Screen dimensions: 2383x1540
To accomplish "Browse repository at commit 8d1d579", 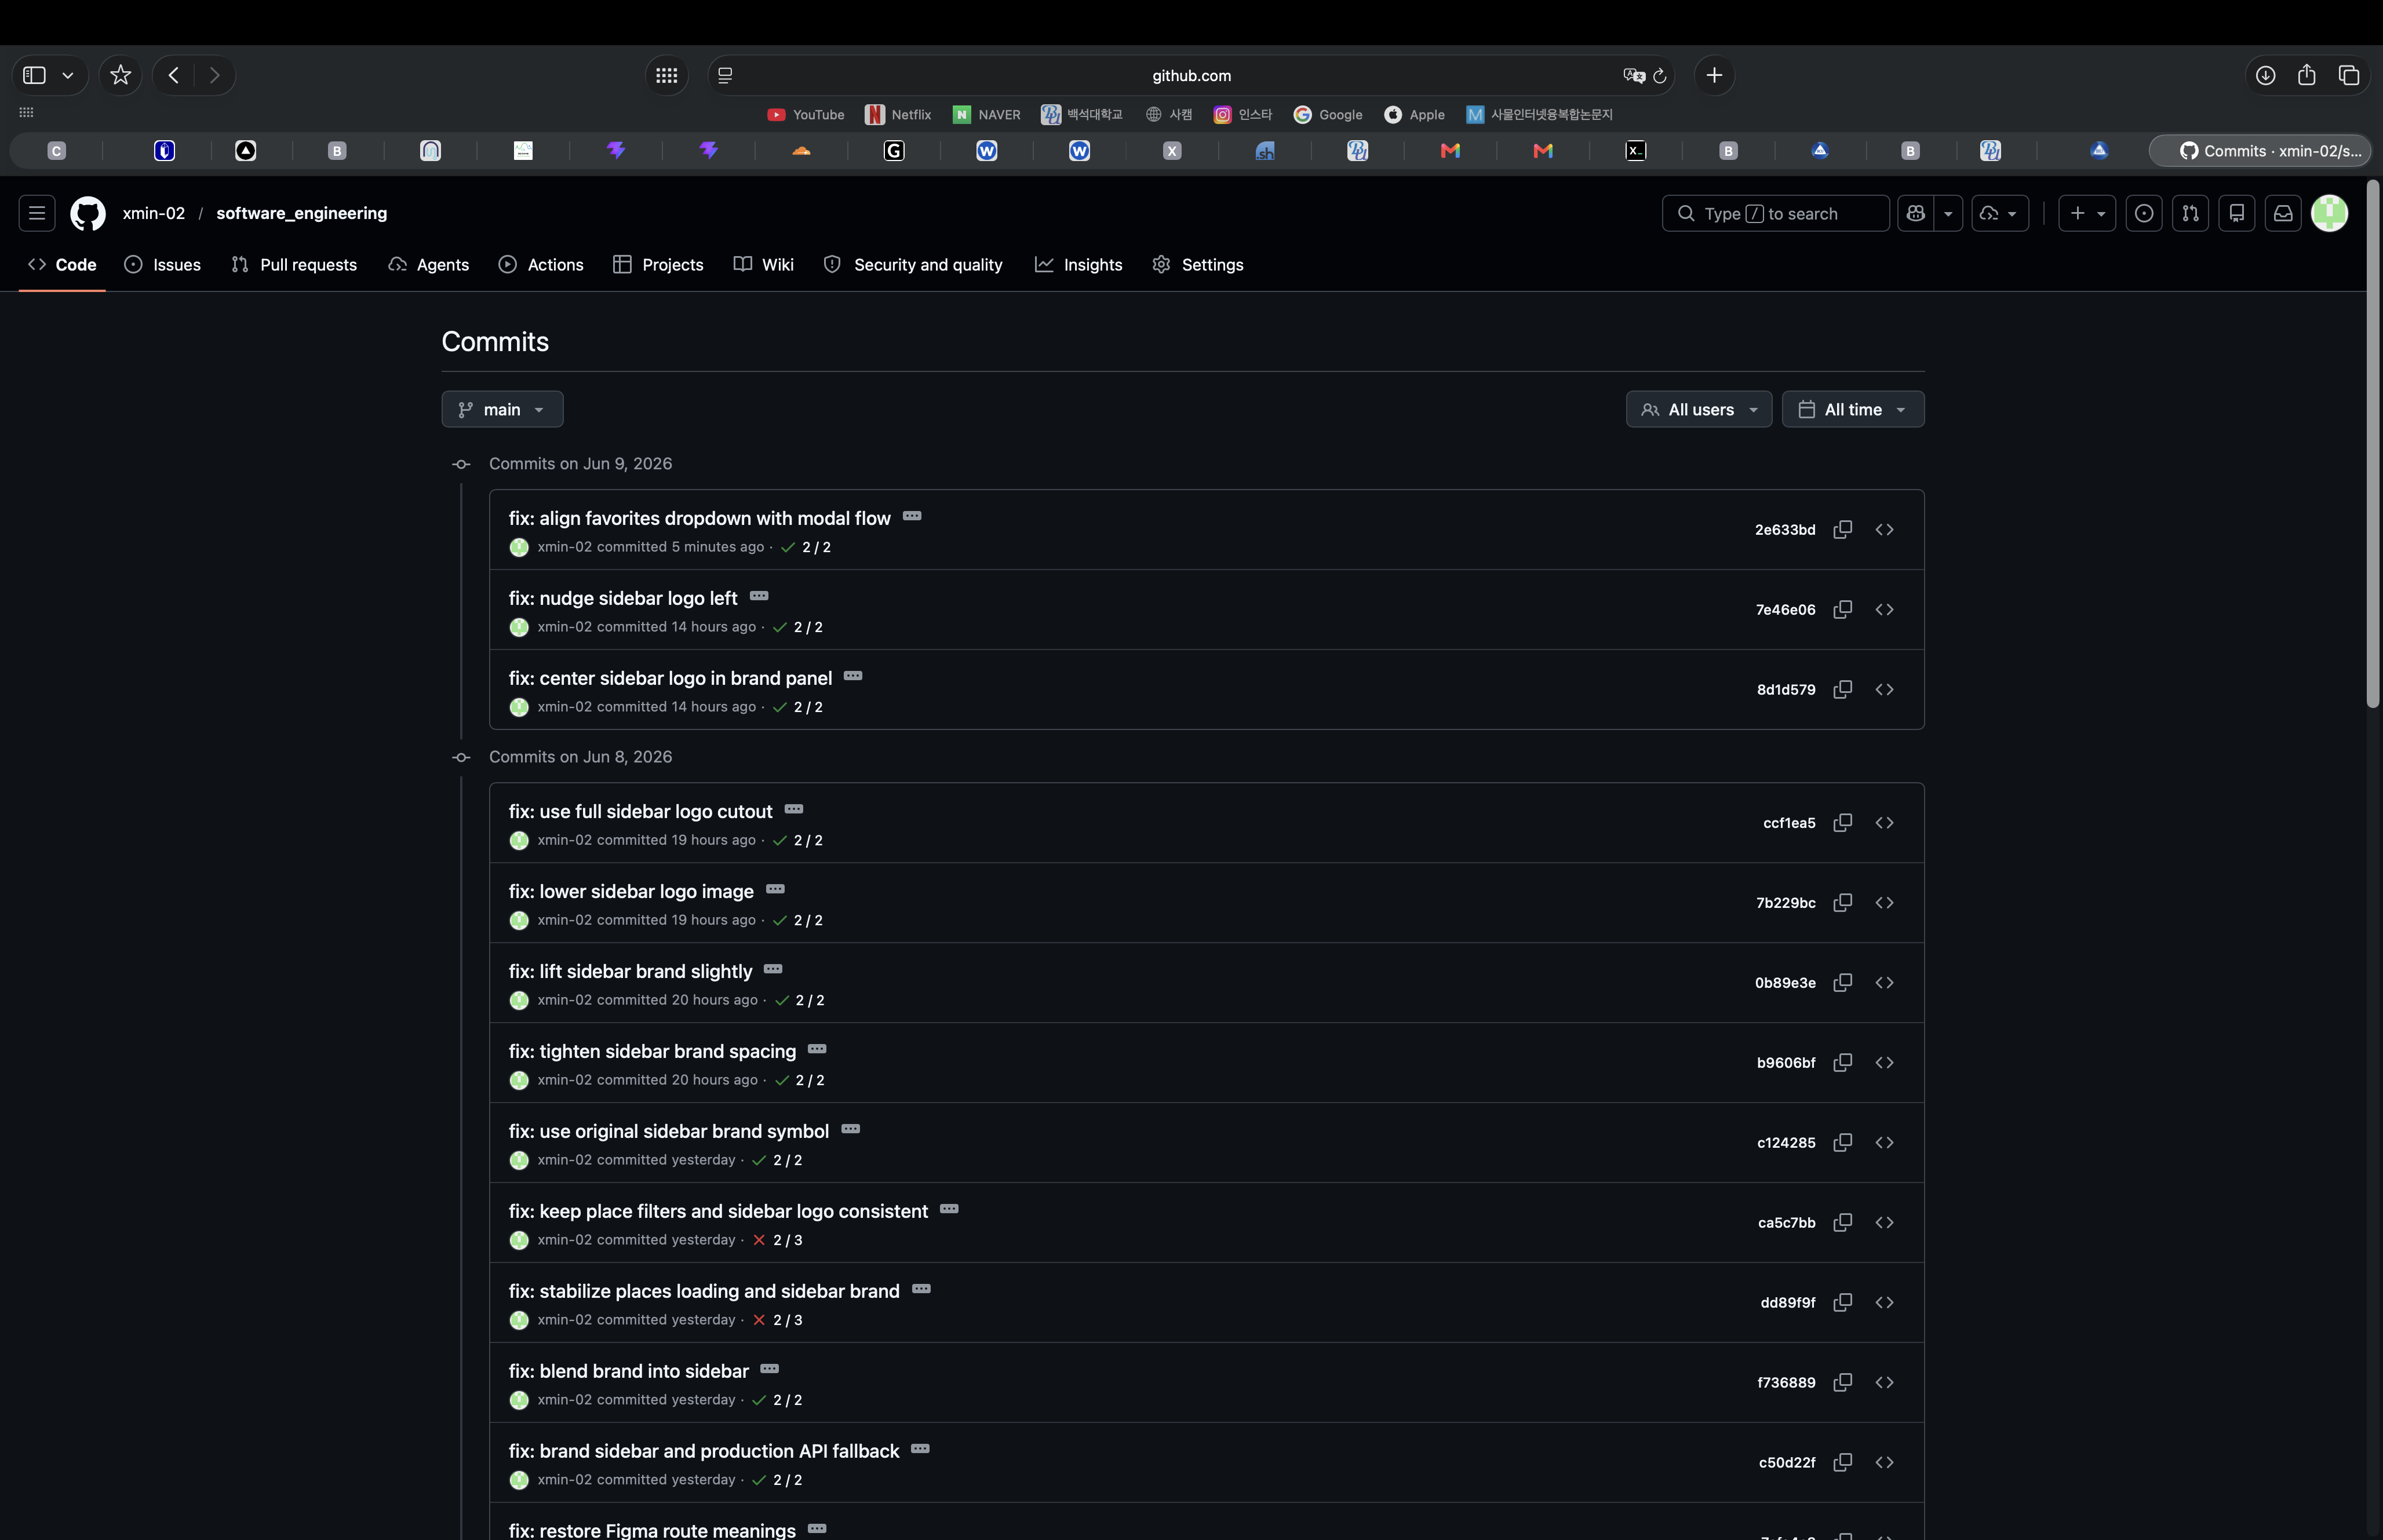I will 1884,689.
